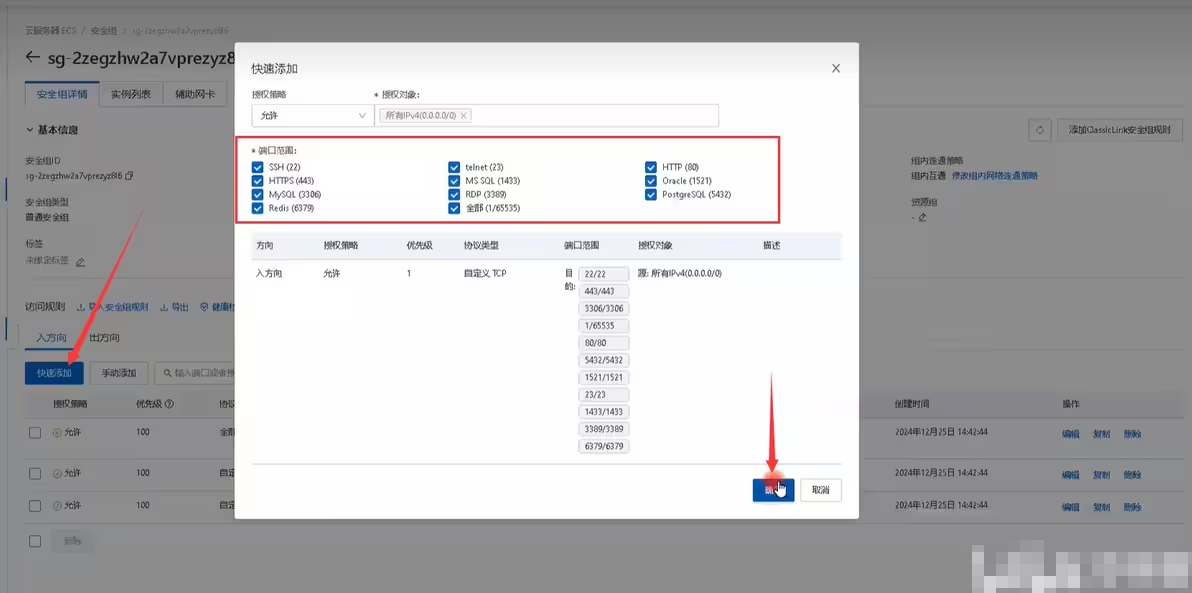
Task: Click the 导出 export icon link
Action: [174, 307]
